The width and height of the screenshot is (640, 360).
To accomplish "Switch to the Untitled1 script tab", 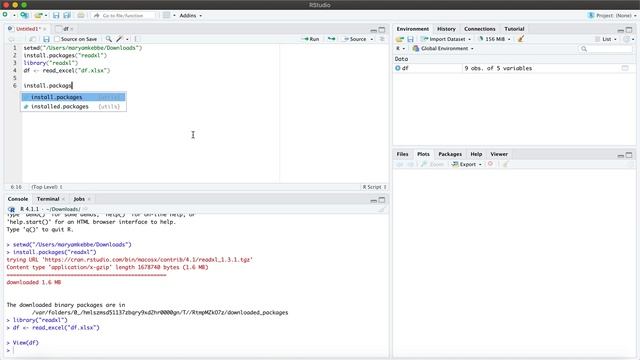I will [x=27, y=29].
